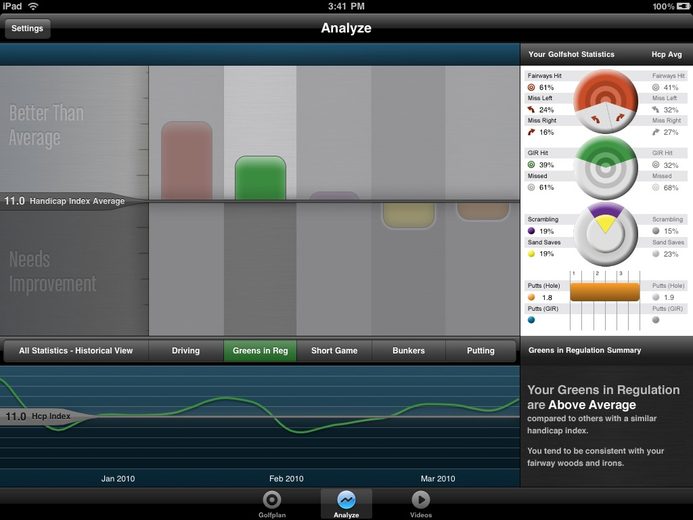Switch to the Short Game tab
This screenshot has height=520, width=693.
pos(334,351)
